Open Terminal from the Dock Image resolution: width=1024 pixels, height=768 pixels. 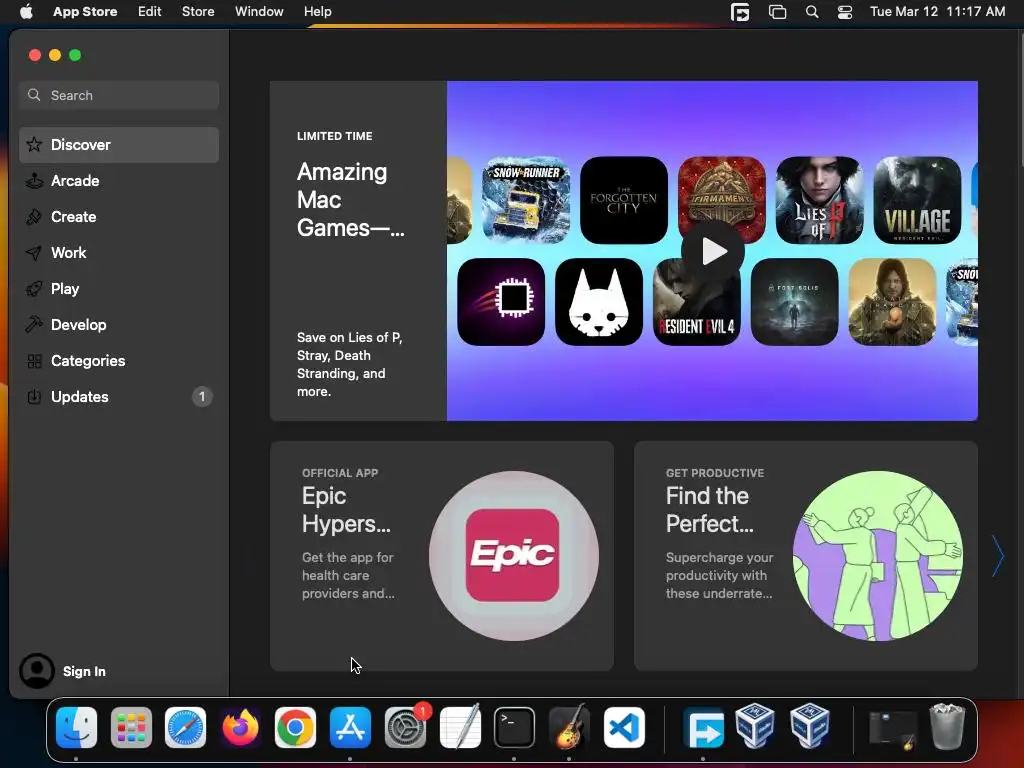[515, 727]
